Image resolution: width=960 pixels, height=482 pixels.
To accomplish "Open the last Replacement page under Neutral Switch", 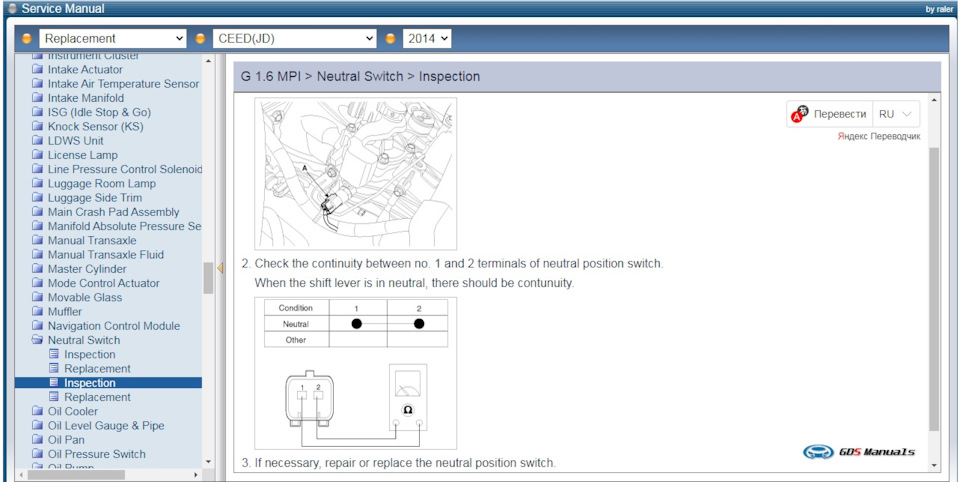I will (97, 397).
